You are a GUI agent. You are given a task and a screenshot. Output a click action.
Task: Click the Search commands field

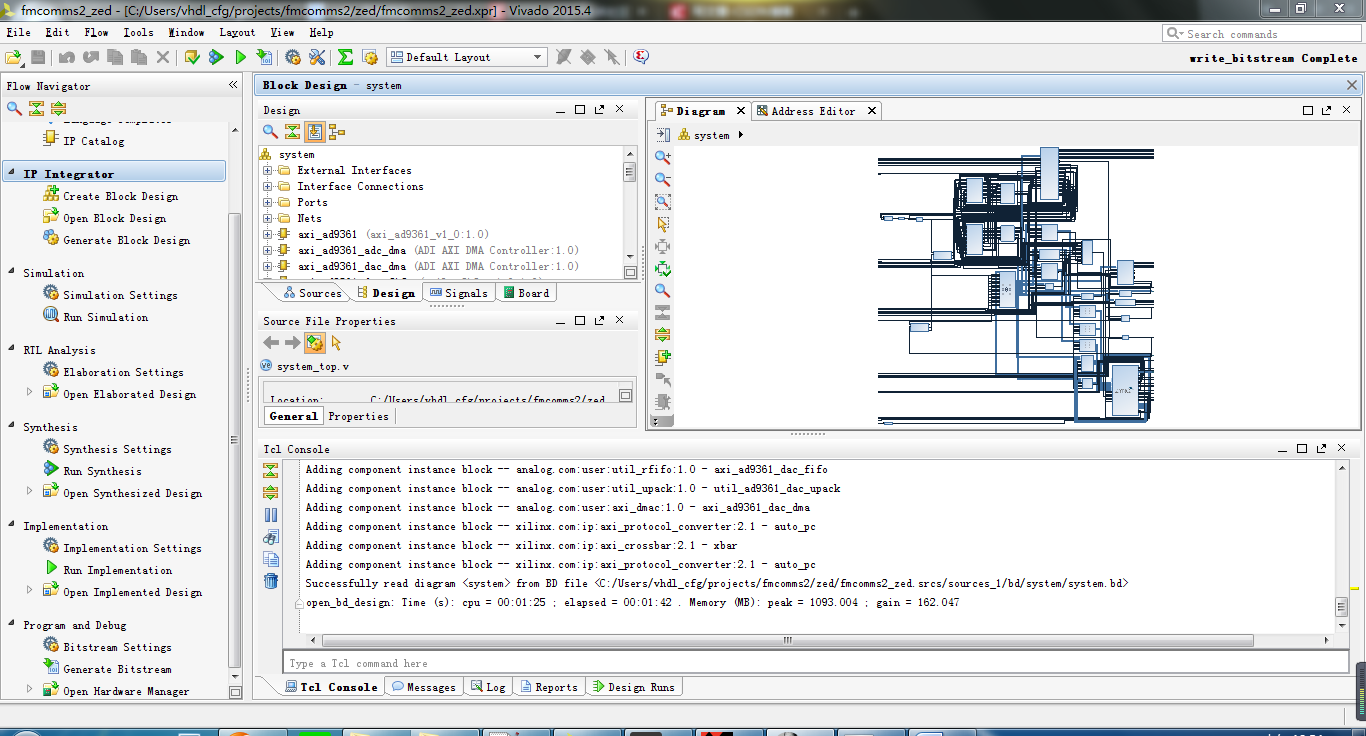pos(1260,34)
